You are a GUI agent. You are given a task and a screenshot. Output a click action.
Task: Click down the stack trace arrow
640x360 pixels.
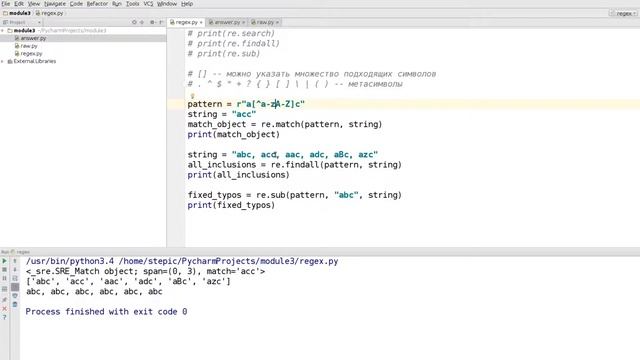pos(15,270)
